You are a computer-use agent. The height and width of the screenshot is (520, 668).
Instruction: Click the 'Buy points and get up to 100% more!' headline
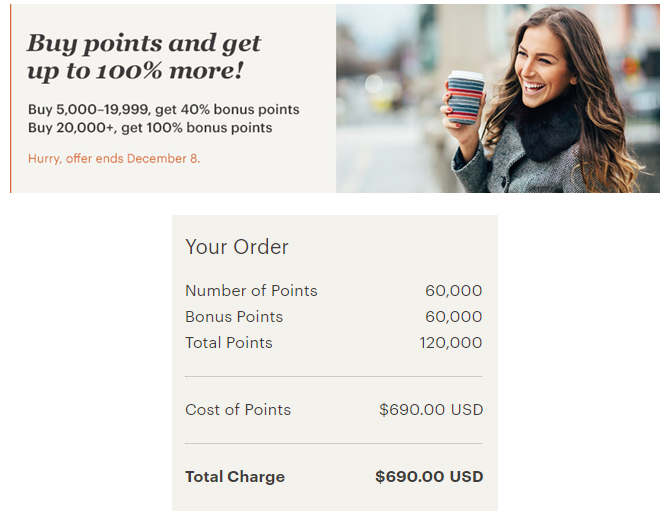[144, 56]
